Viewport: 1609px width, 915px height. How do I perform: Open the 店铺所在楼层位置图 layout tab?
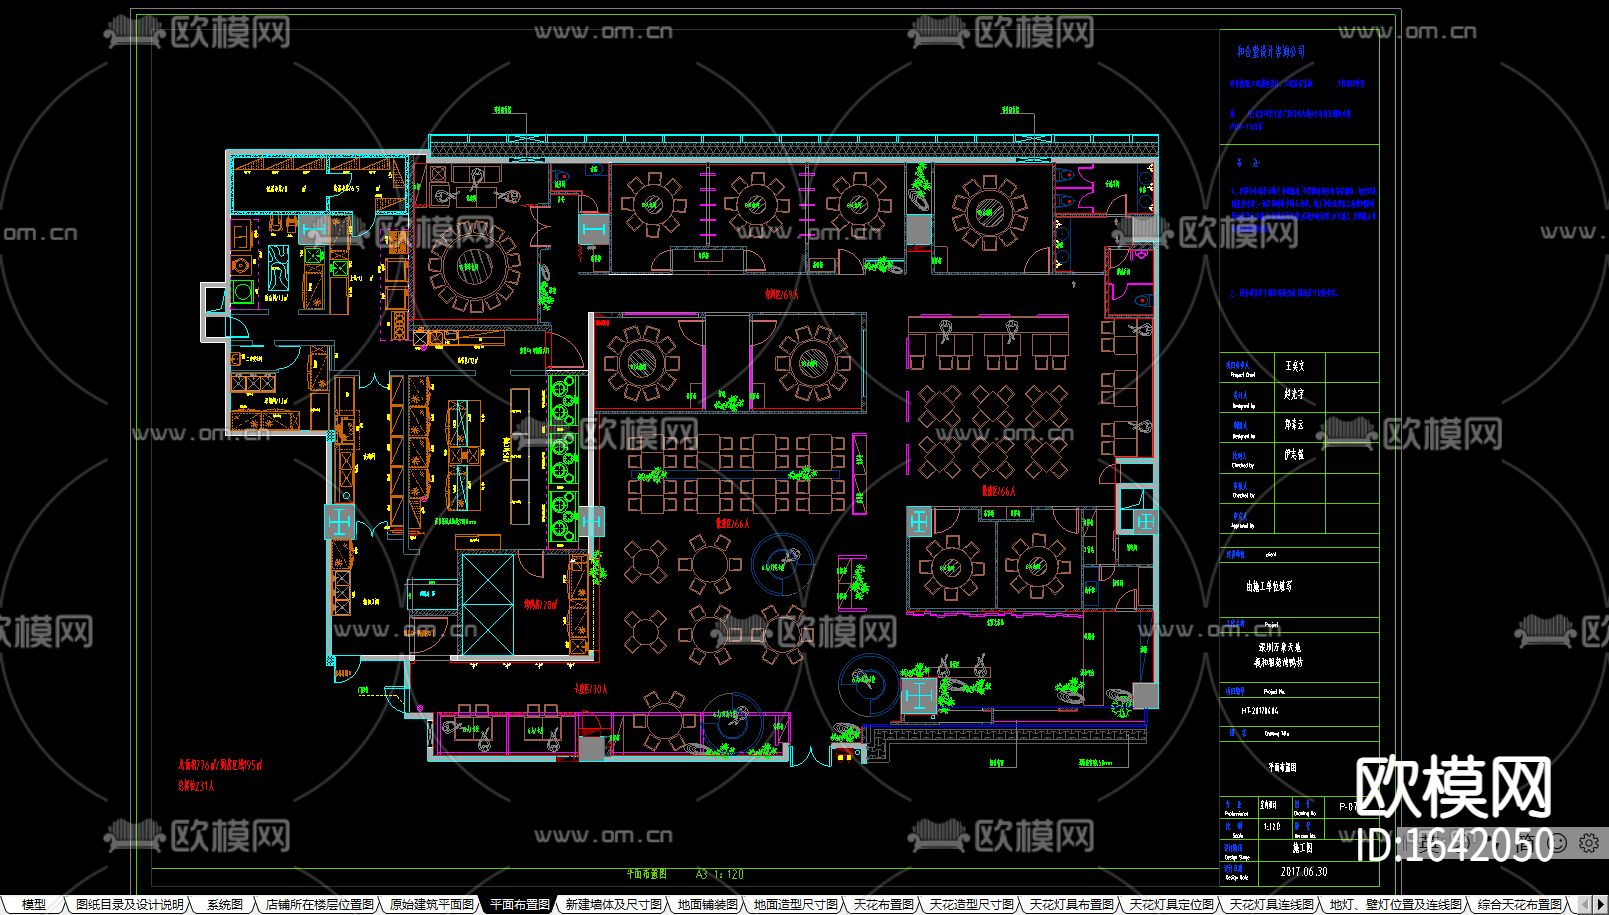tap(319, 904)
